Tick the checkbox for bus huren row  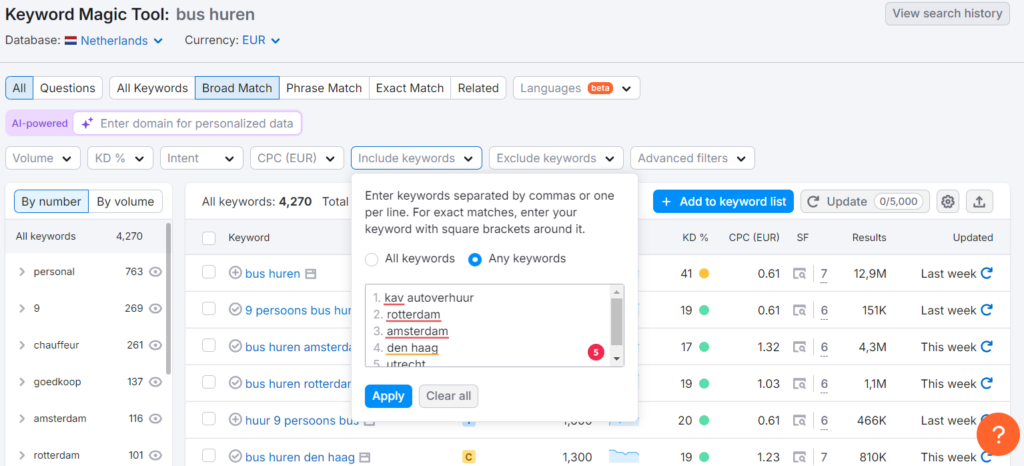[209, 272]
